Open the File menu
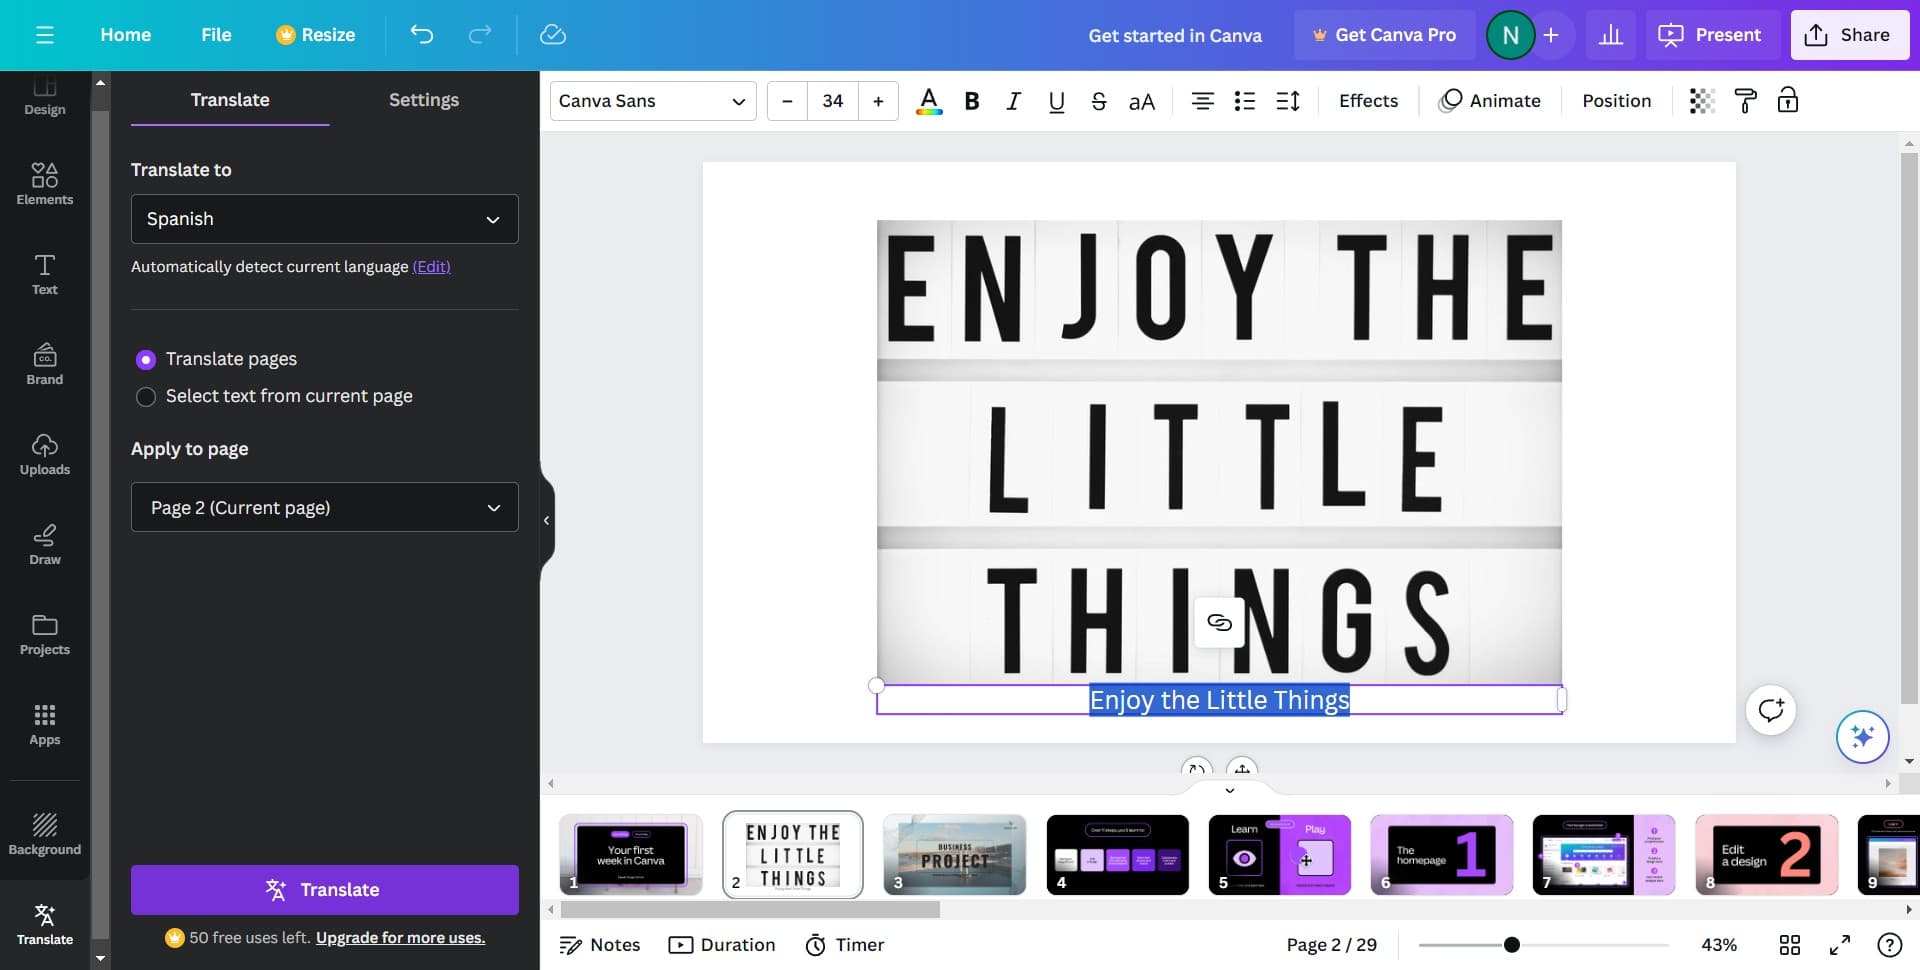1920x970 pixels. click(x=216, y=35)
